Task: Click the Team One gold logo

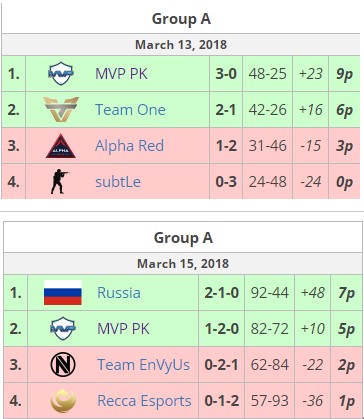Action: pyautogui.click(x=61, y=109)
